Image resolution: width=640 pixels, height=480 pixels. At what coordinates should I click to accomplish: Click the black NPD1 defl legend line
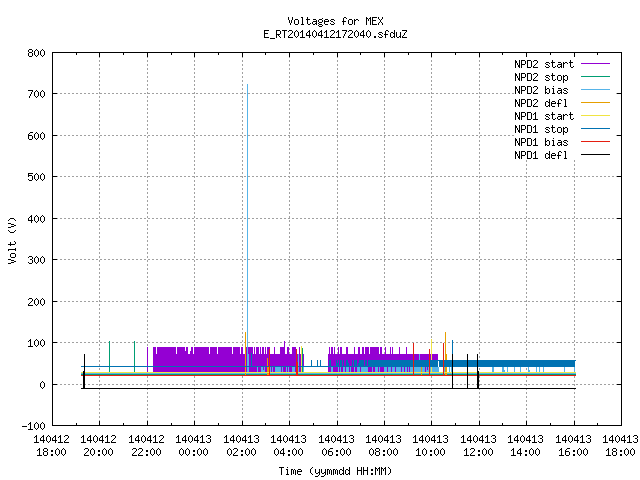(x=595, y=155)
